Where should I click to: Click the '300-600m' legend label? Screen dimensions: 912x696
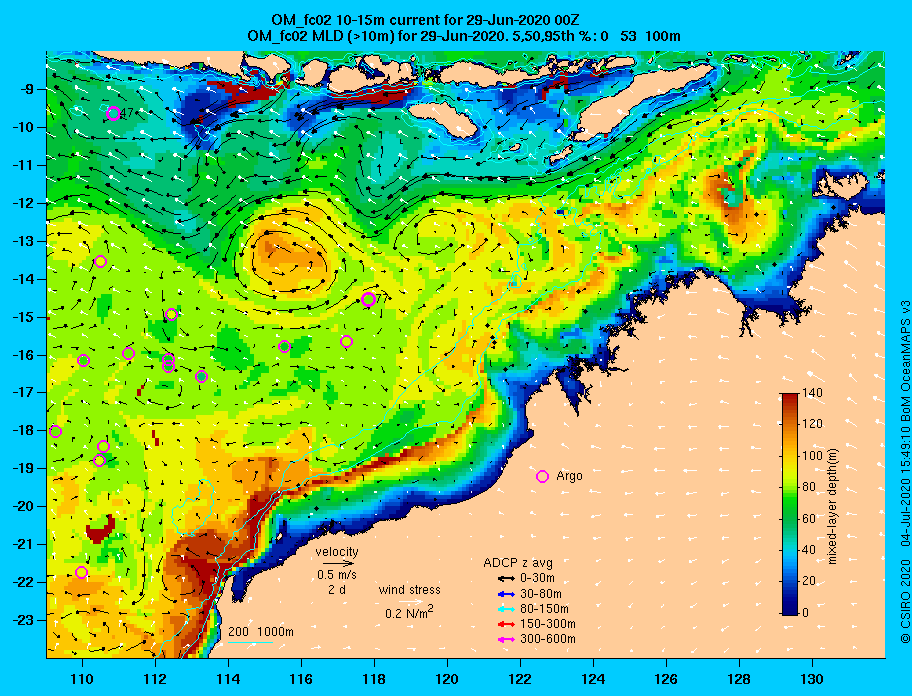pos(548,639)
